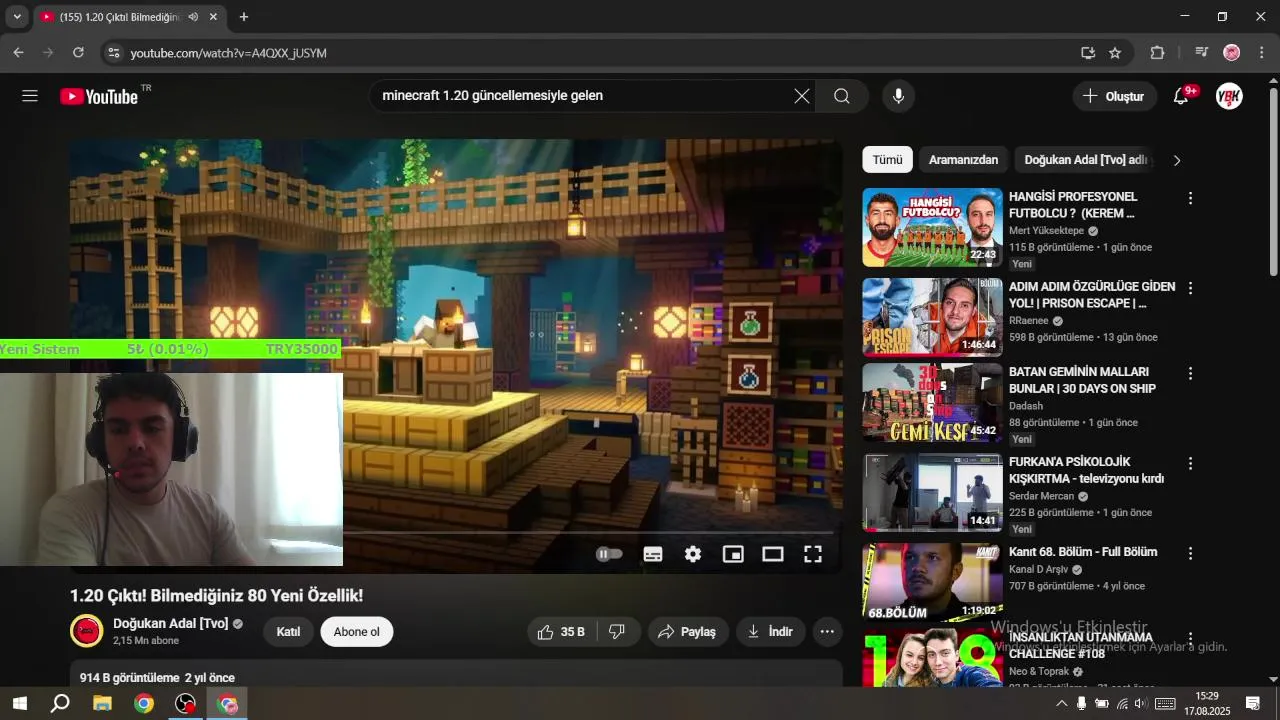This screenshot has width=1280, height=720.
Task: Open options for İNSANLIKTAN UTANMAMA CHALLENGE video
Action: 1190,638
